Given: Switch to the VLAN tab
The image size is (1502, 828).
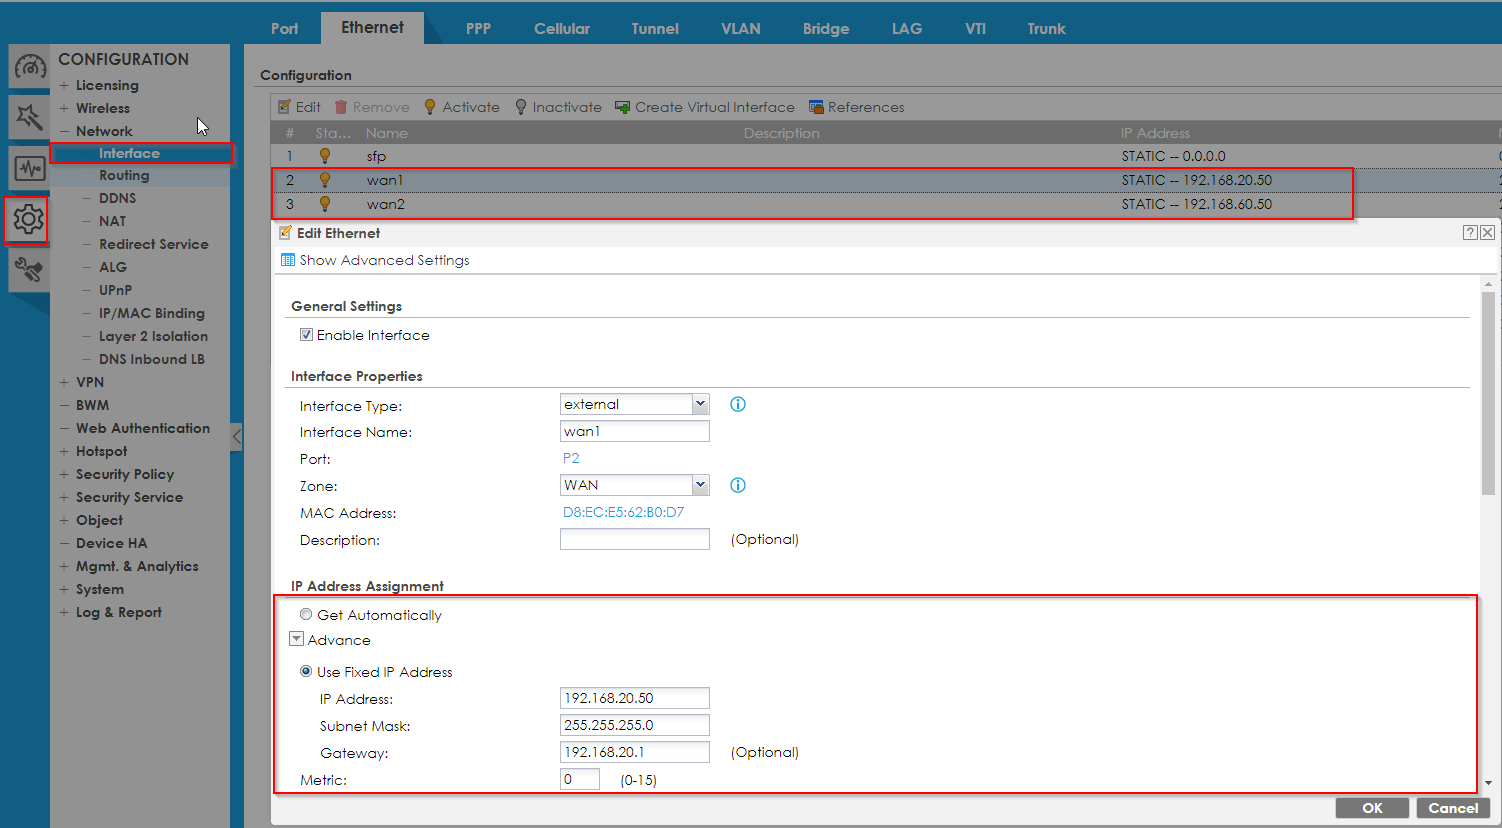Looking at the screenshot, I should pos(740,29).
